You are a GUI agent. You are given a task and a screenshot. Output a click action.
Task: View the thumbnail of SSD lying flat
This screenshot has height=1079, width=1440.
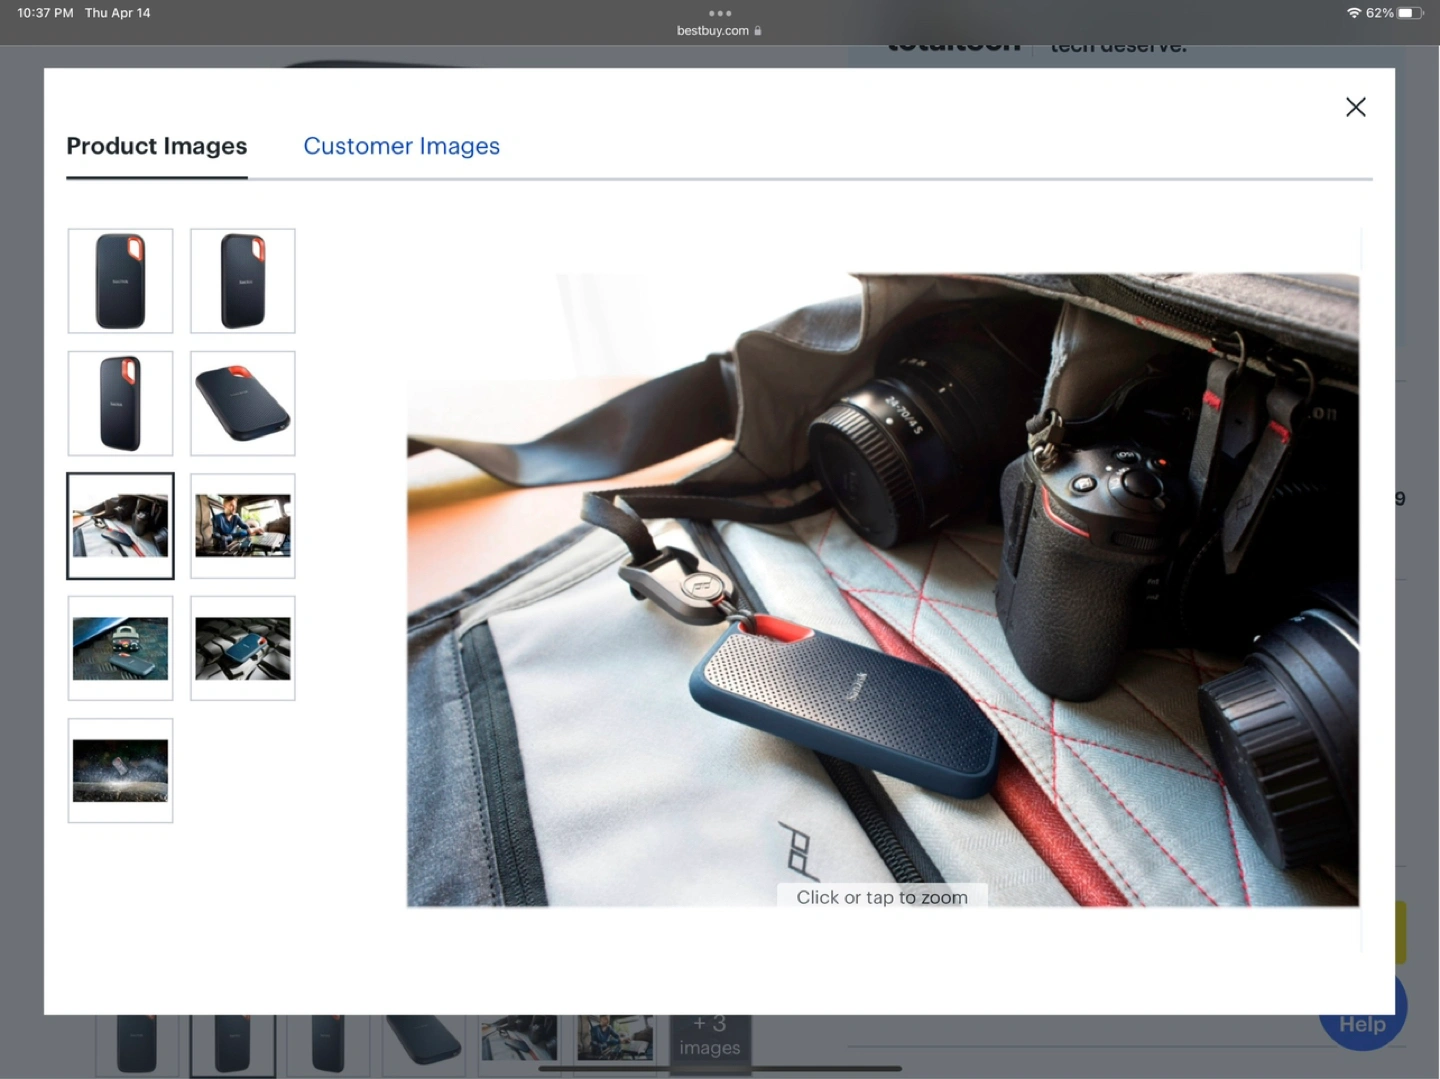(x=243, y=403)
